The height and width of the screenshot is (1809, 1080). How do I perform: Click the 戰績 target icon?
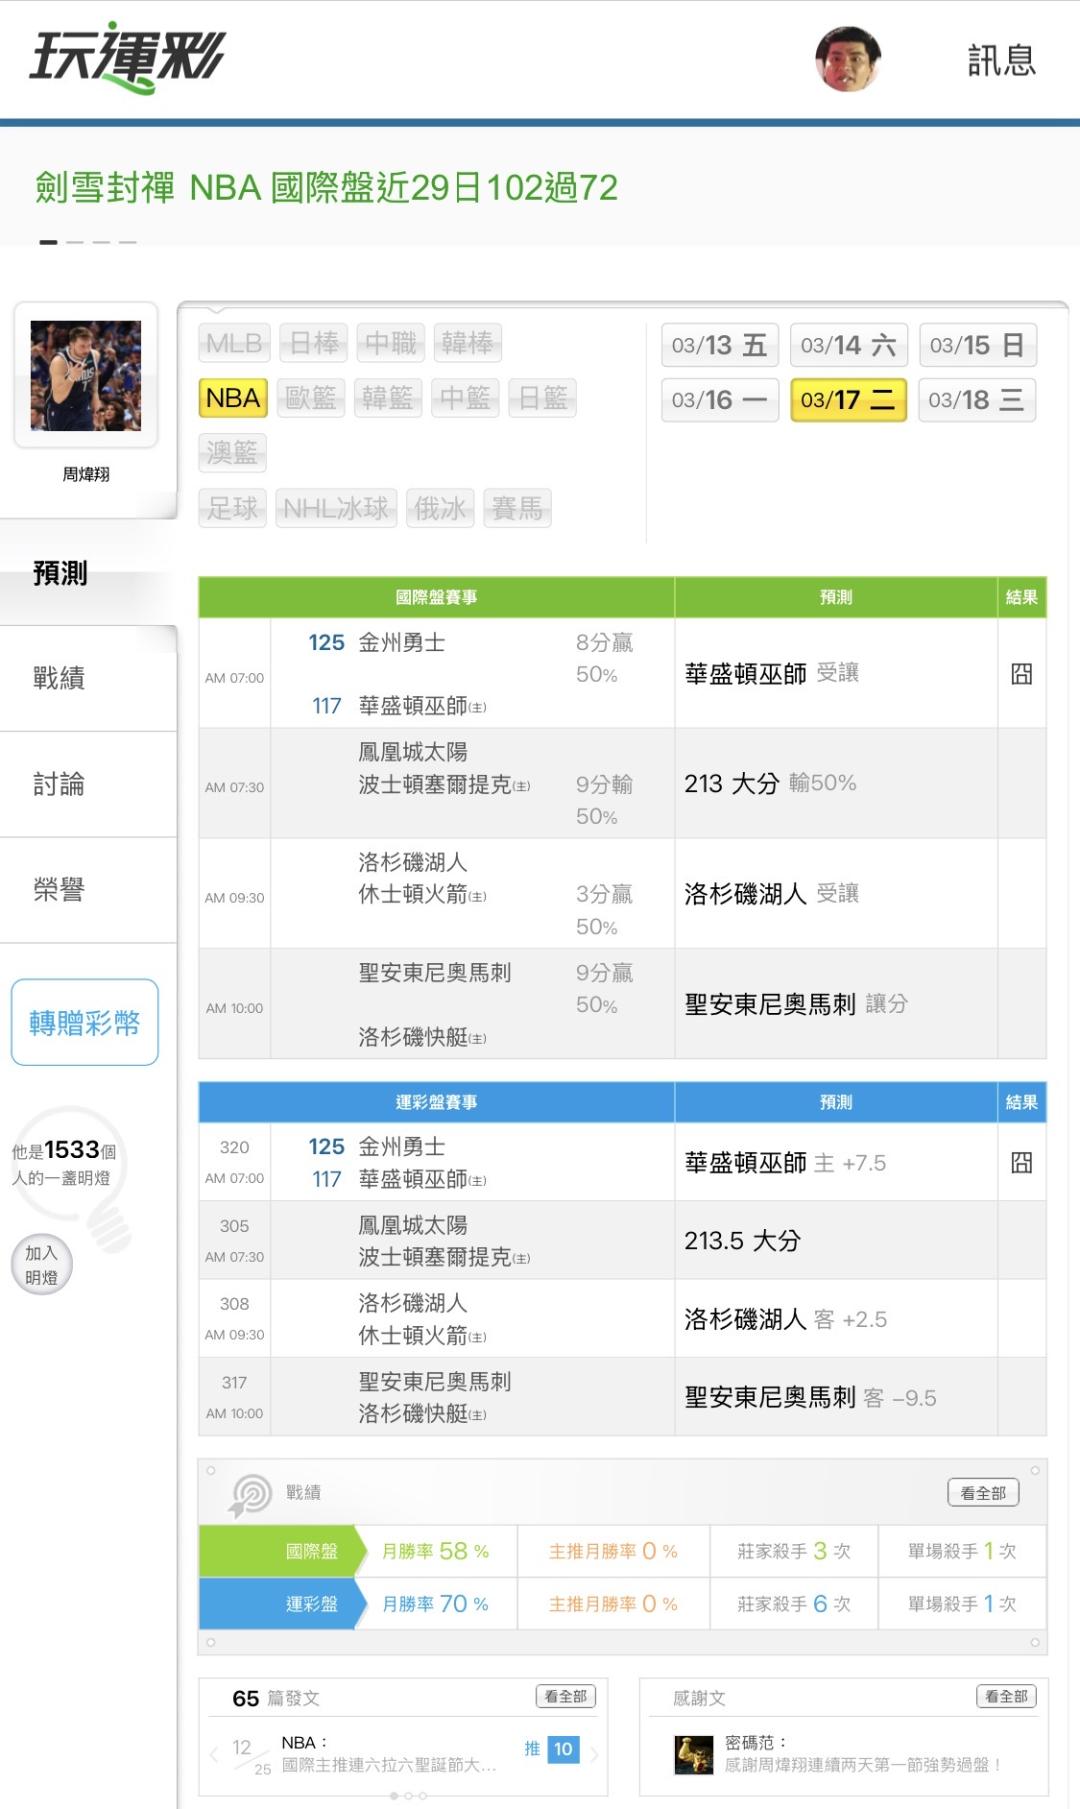pyautogui.click(x=250, y=1494)
